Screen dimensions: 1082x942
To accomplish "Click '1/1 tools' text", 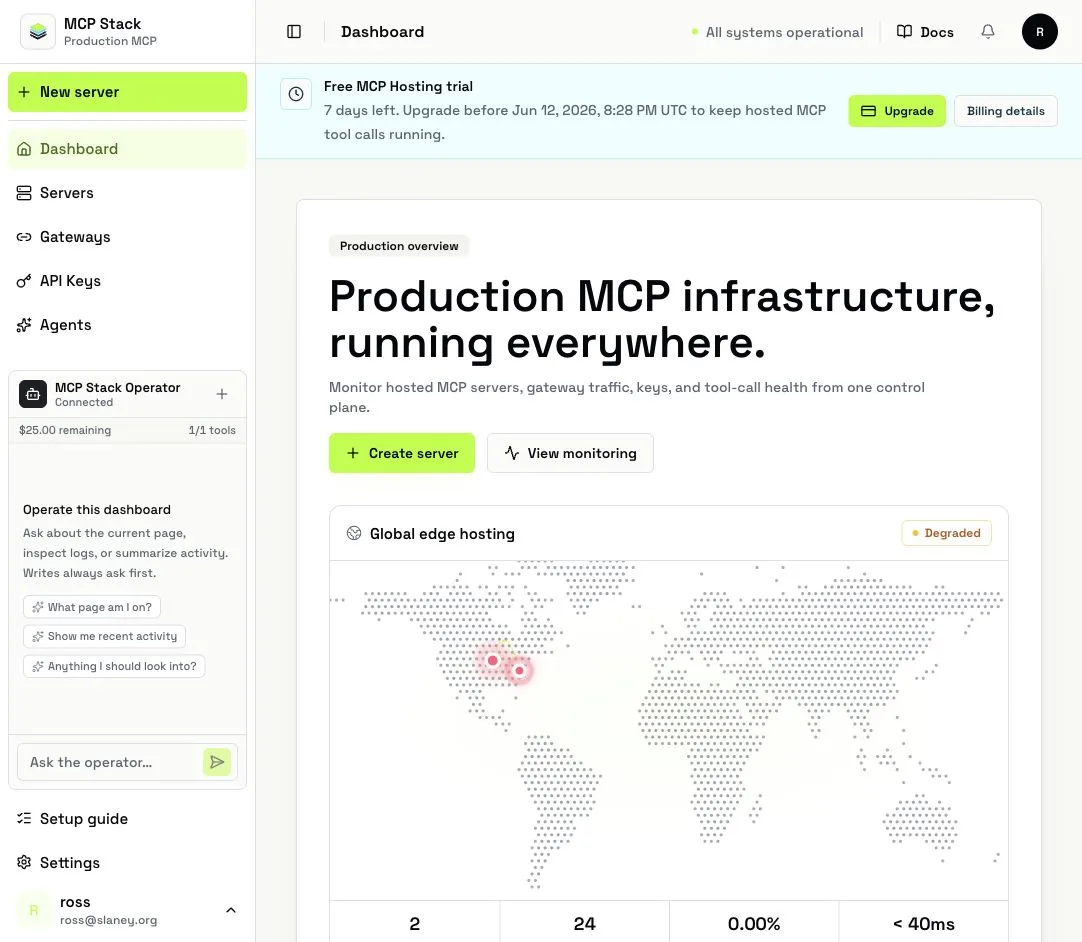I will 212,430.
